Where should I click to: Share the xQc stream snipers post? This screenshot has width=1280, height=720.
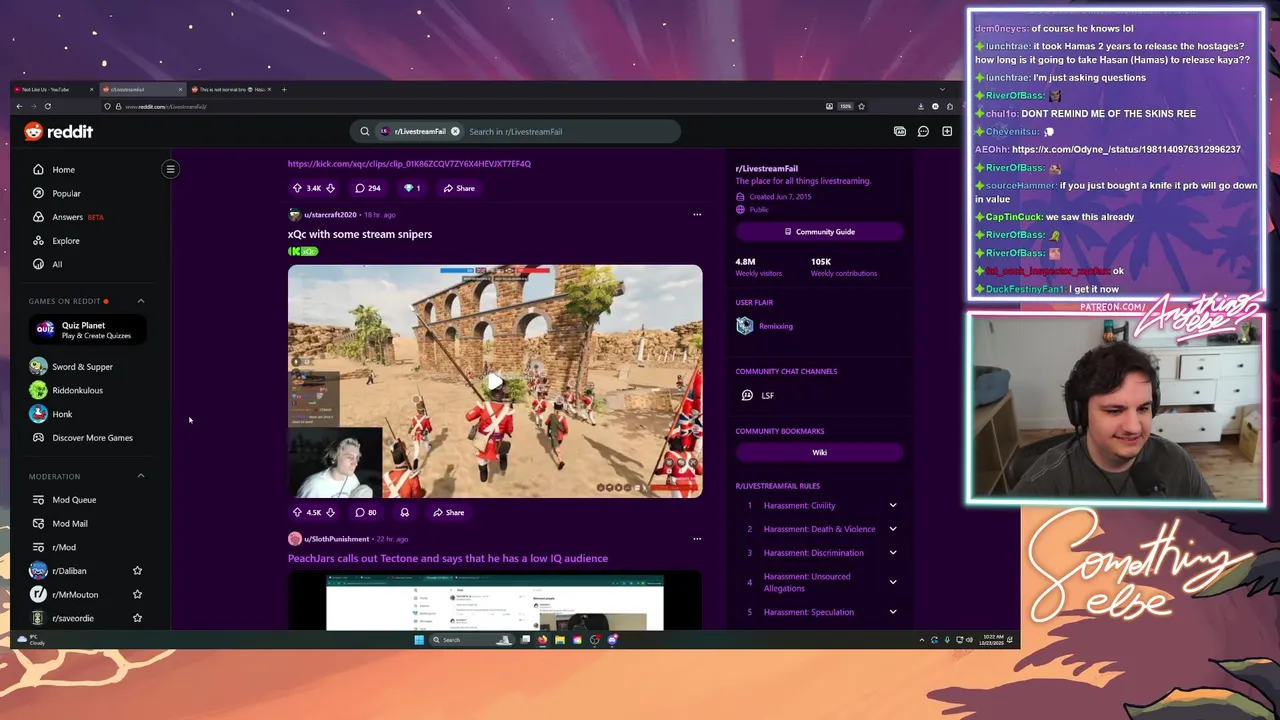(x=448, y=512)
